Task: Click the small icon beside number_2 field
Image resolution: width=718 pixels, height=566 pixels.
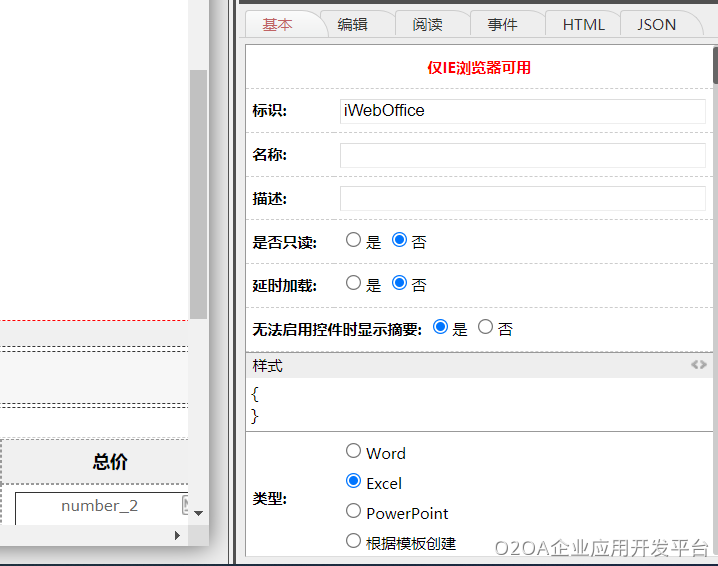Action: (x=186, y=506)
